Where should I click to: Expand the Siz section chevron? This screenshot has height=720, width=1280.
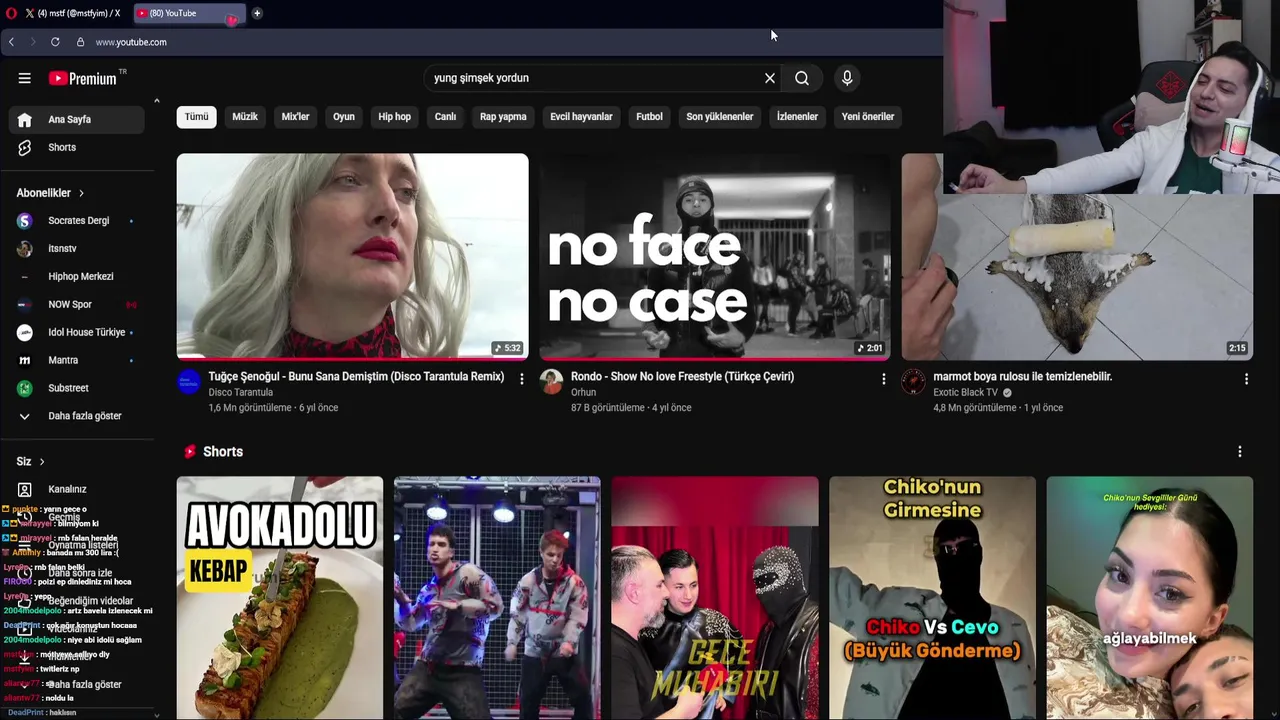click(42, 461)
